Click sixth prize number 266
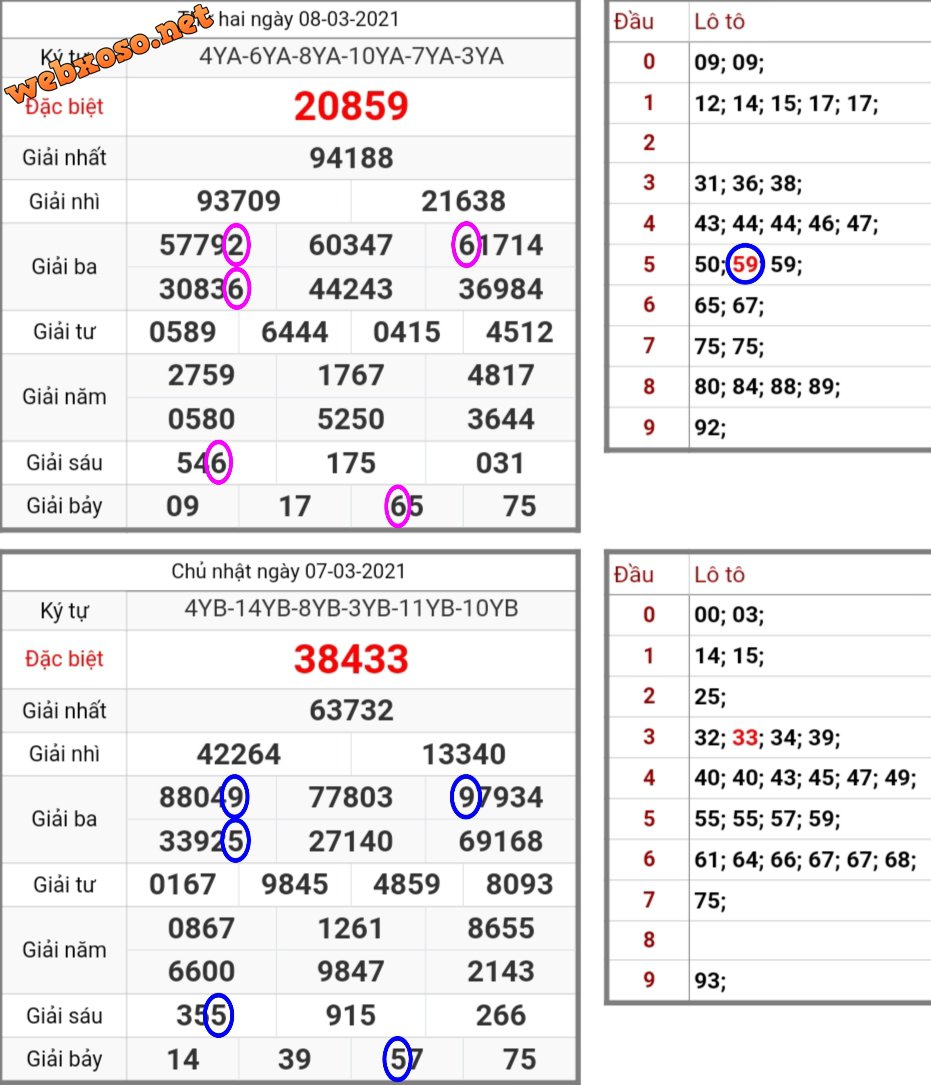The image size is (931, 1085). pyautogui.click(x=500, y=1016)
